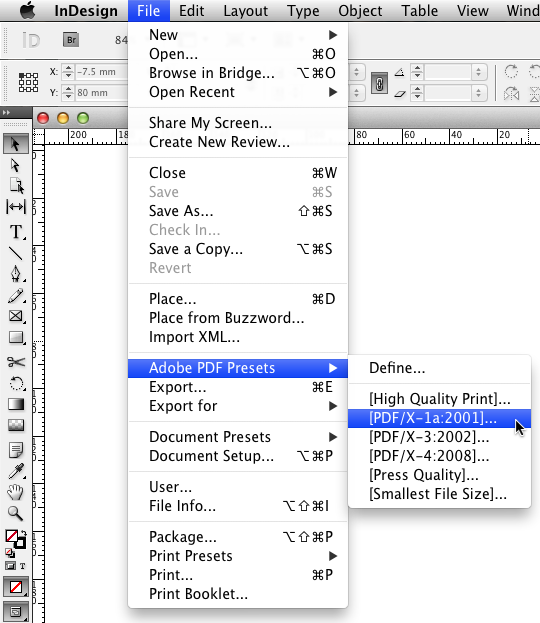Screen dimensions: 540x623
Task: Expand the Export for submenu
Action: pyautogui.click(x=238, y=406)
